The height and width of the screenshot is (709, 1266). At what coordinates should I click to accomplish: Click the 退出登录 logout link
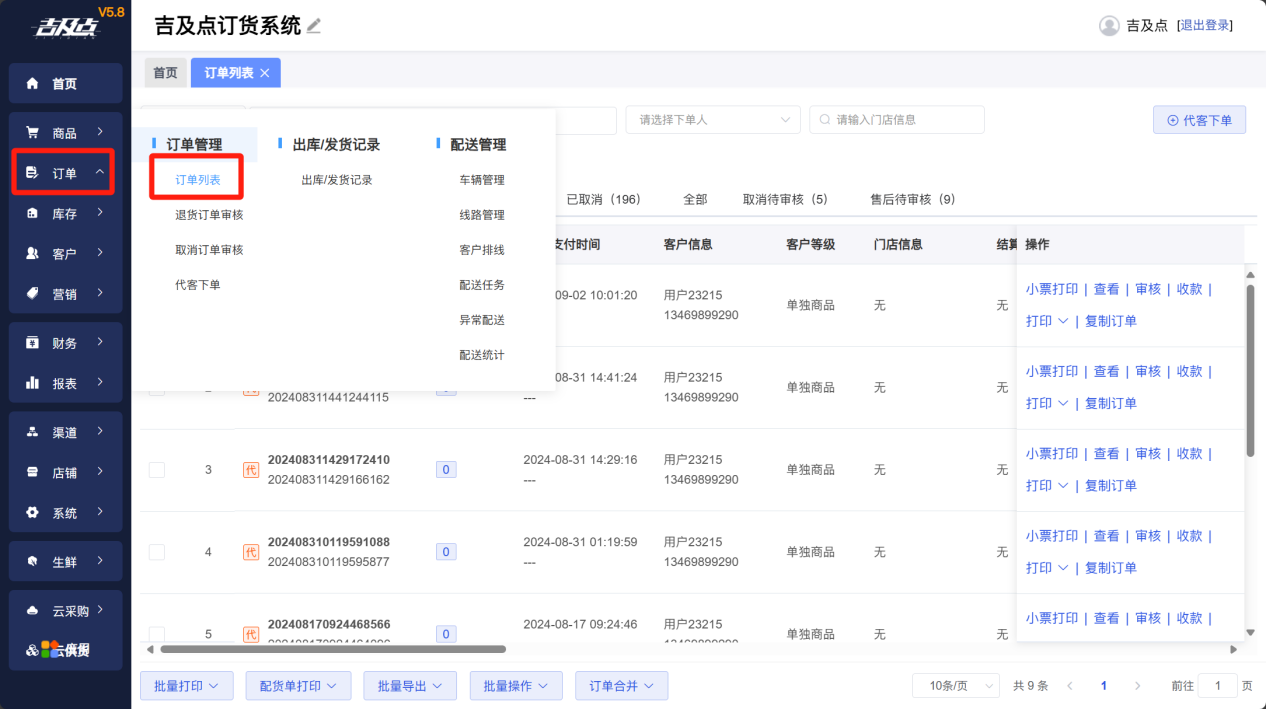point(1205,26)
